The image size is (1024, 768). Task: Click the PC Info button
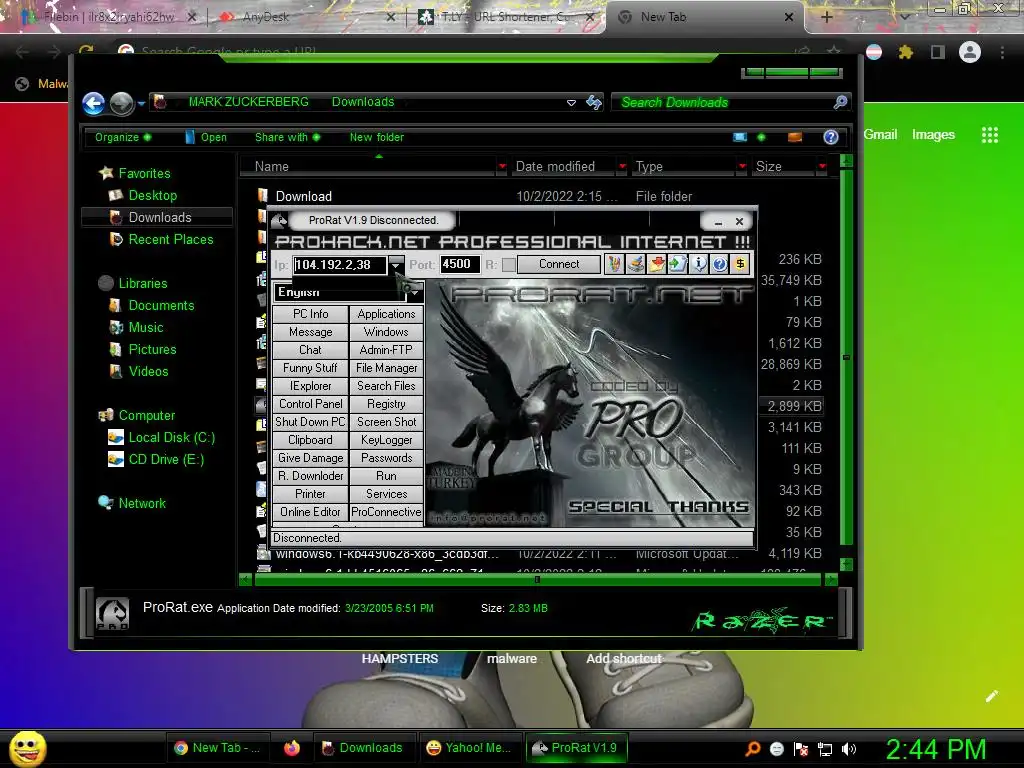click(x=310, y=314)
